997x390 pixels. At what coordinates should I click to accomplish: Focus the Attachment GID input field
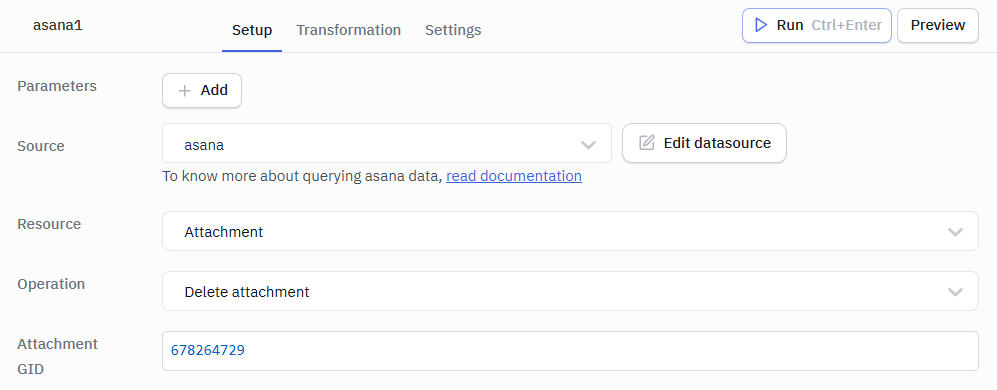click(570, 351)
